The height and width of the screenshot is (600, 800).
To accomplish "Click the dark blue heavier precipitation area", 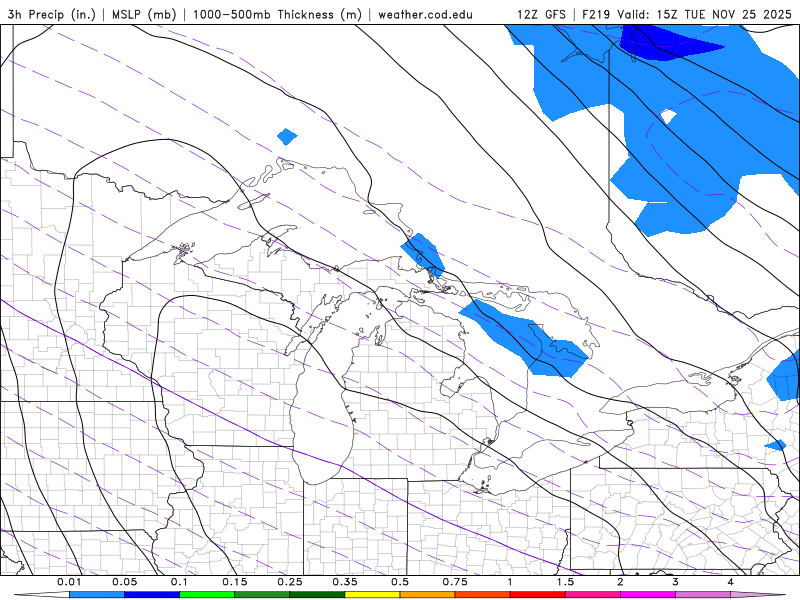I will point(663,43).
